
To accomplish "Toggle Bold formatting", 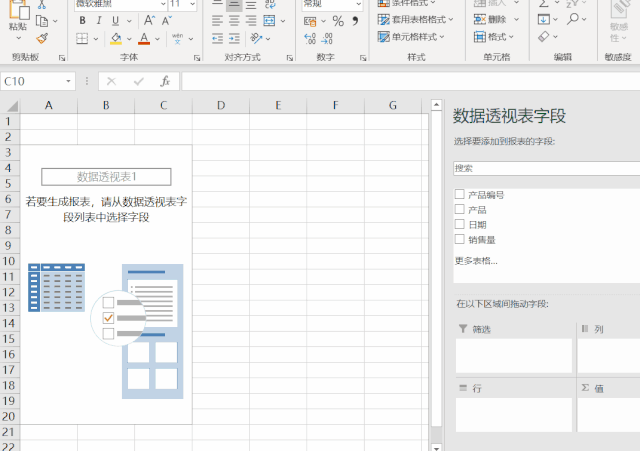I will click(82, 20).
